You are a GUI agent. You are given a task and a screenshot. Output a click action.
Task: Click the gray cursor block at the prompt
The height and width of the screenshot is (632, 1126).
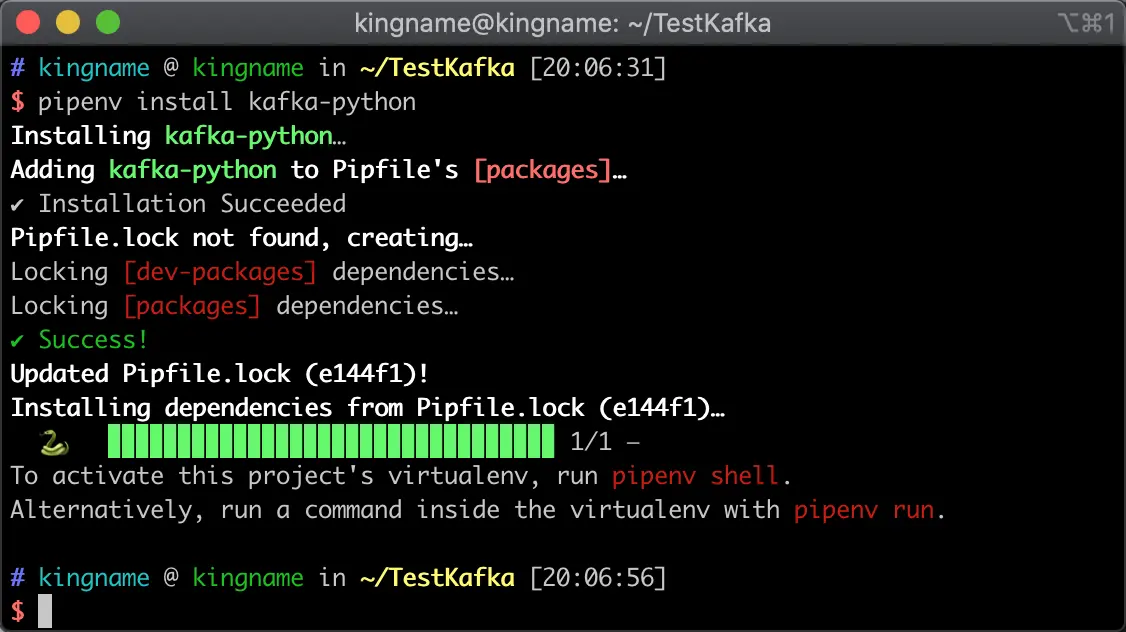45,611
